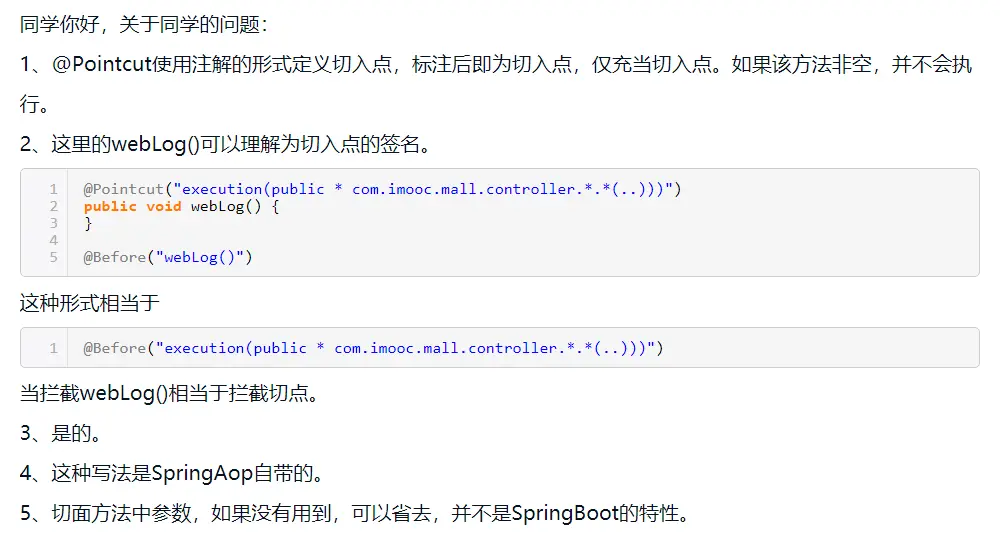The width and height of the screenshot is (1000, 536).
Task: Click the 'void' keyword in the code
Action: point(163,206)
